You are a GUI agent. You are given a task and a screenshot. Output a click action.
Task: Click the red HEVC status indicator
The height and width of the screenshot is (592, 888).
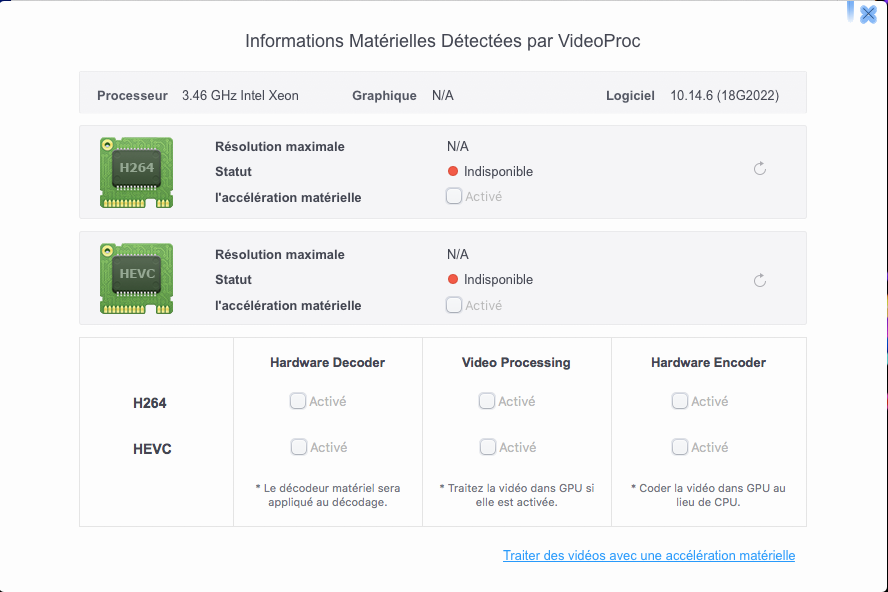[x=452, y=279]
